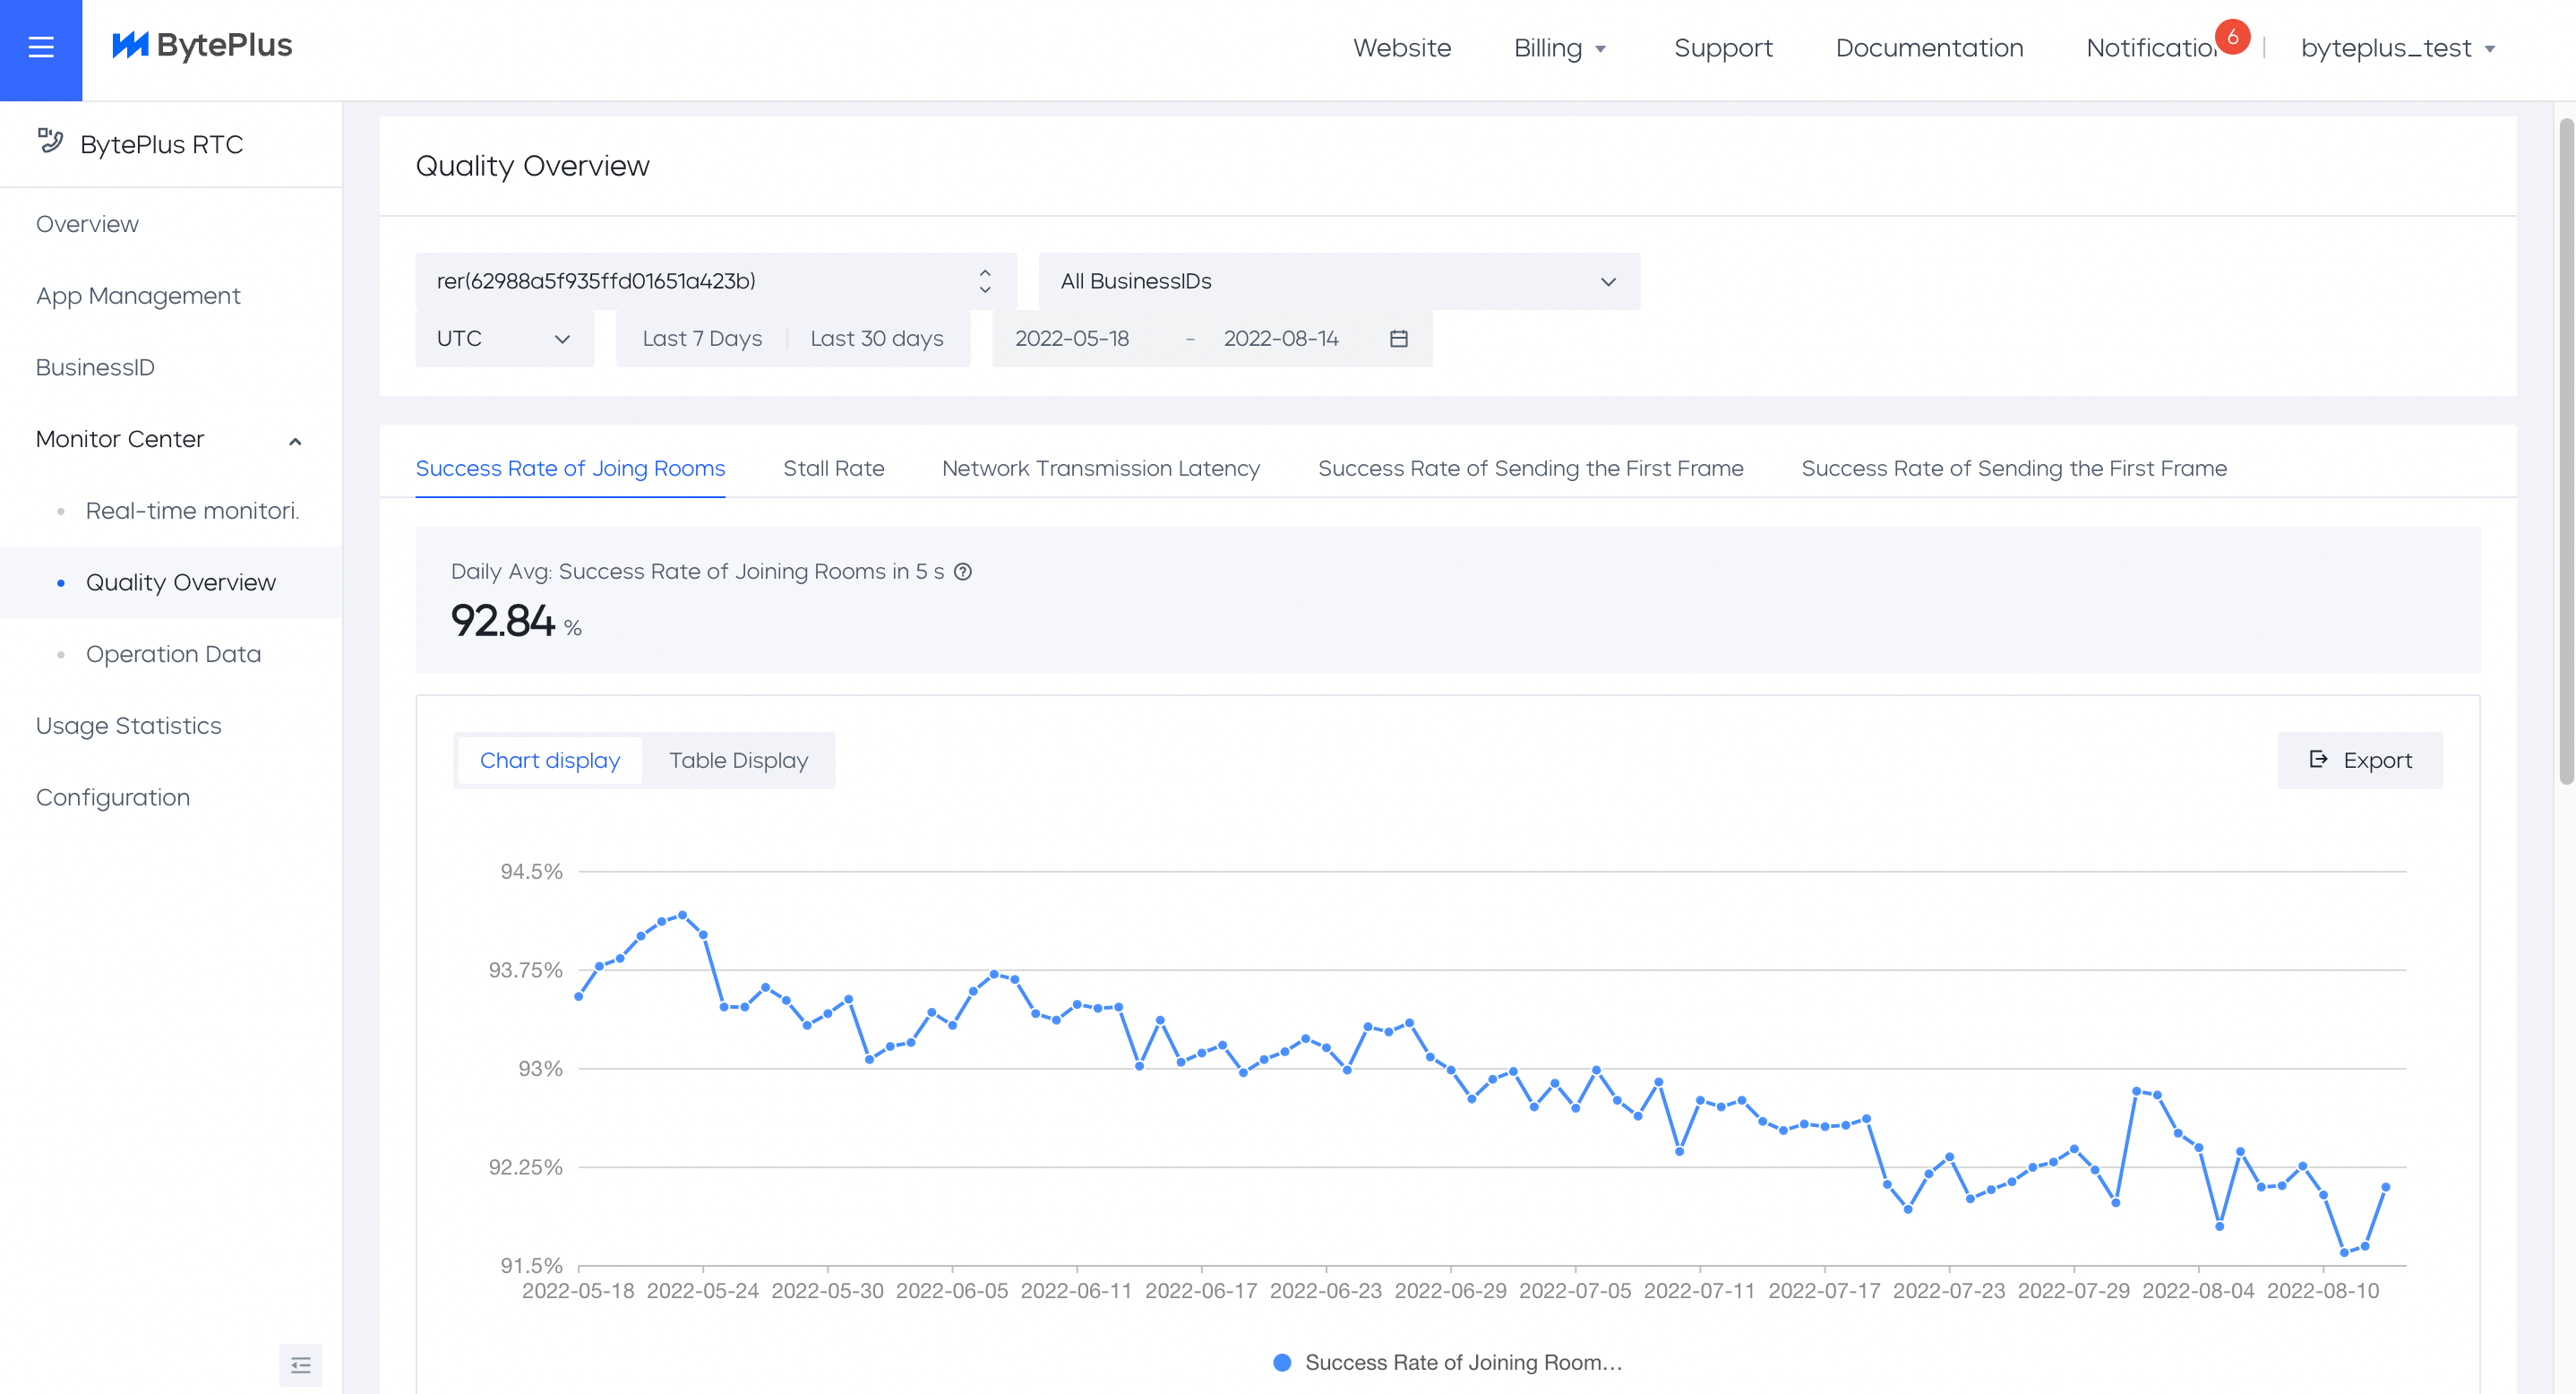Open the date range calendar icon
Viewport: 2576px width, 1394px height.
click(x=1399, y=338)
